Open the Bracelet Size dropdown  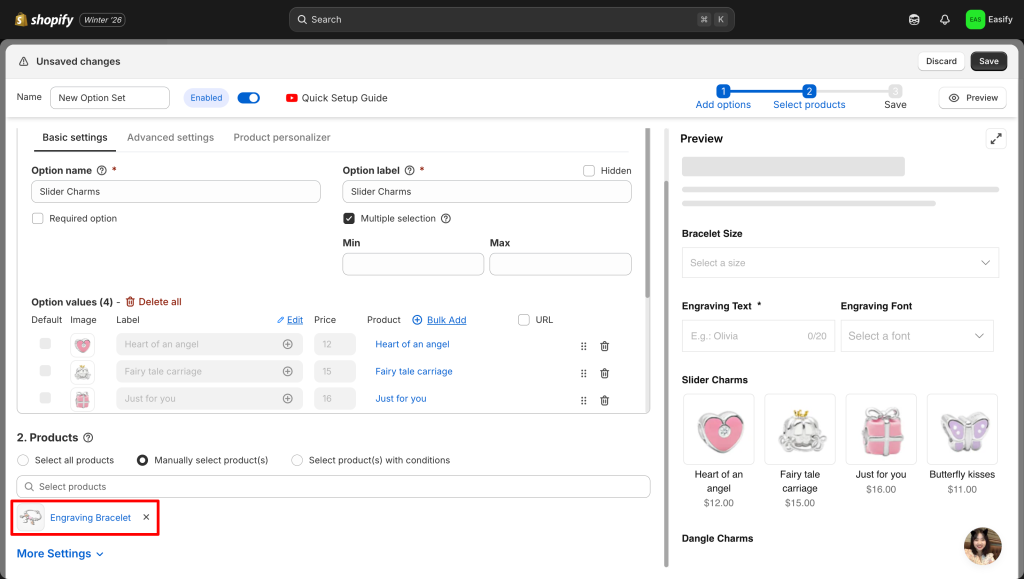[840, 263]
